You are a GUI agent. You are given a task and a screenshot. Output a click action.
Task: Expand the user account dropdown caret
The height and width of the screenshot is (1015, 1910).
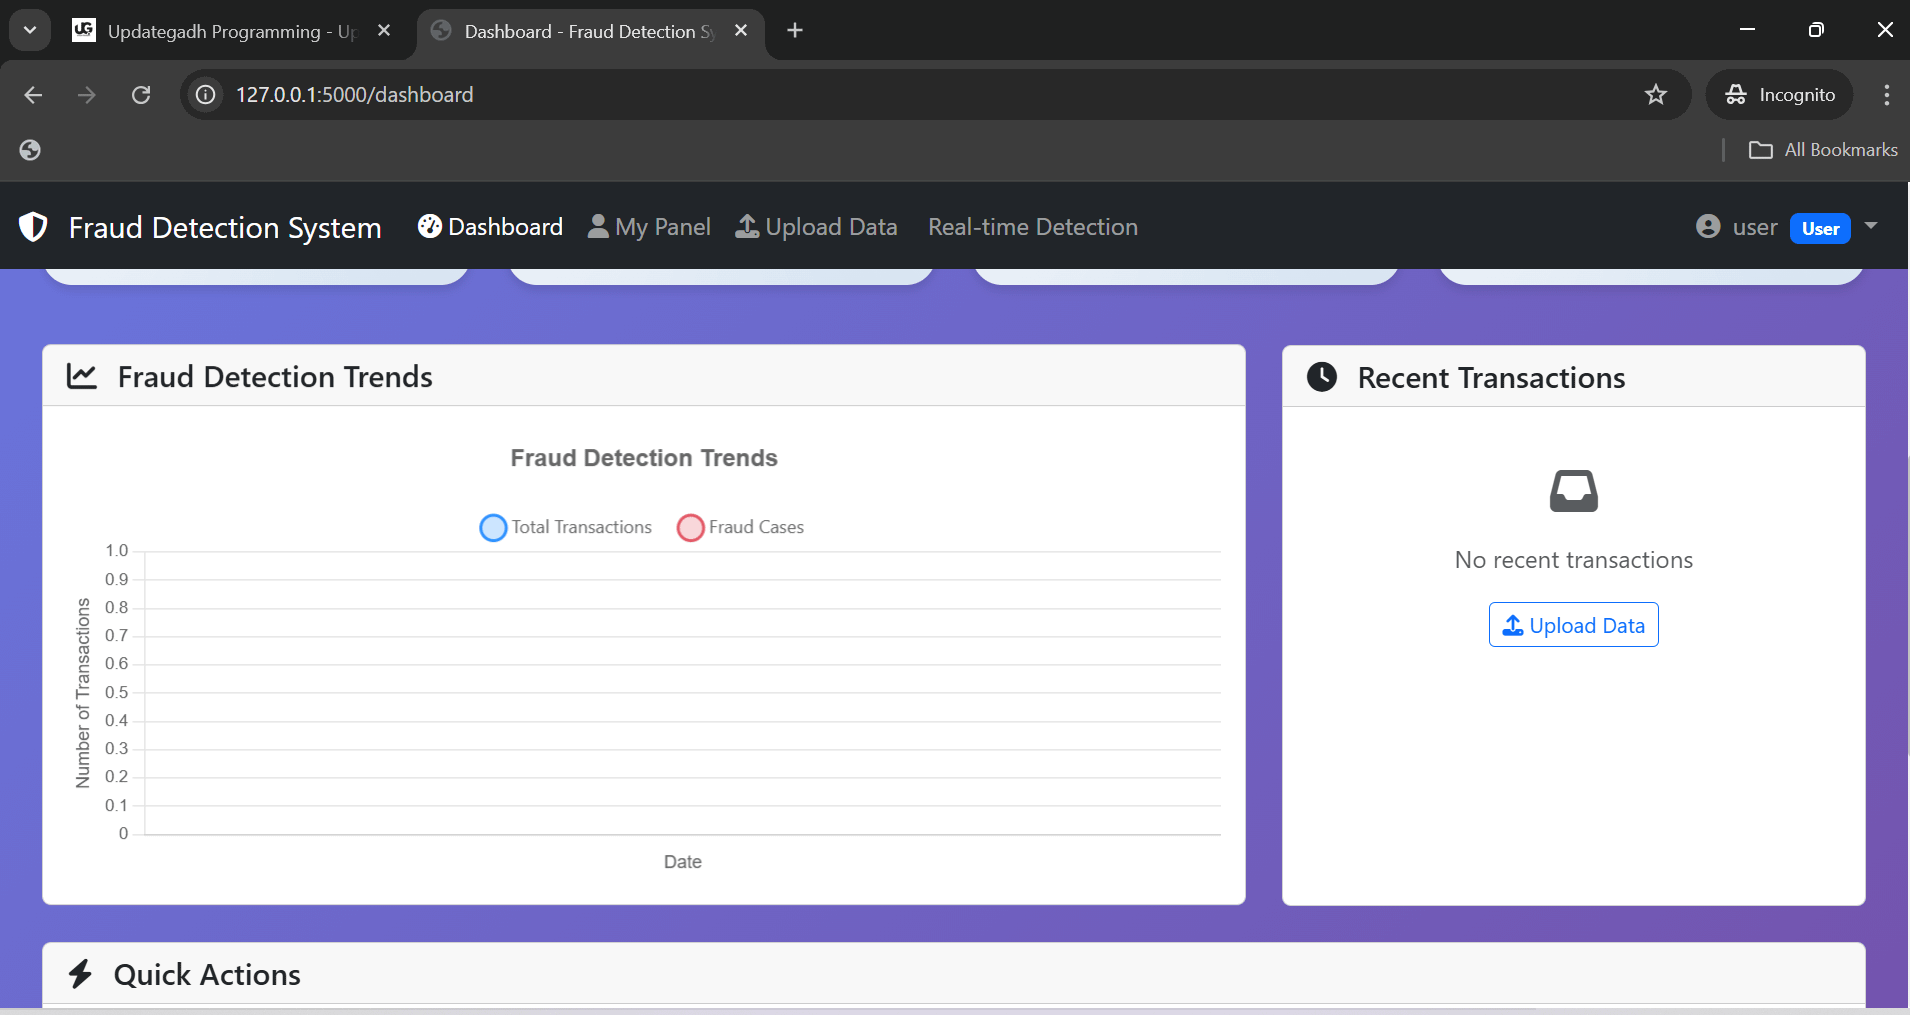(1871, 226)
